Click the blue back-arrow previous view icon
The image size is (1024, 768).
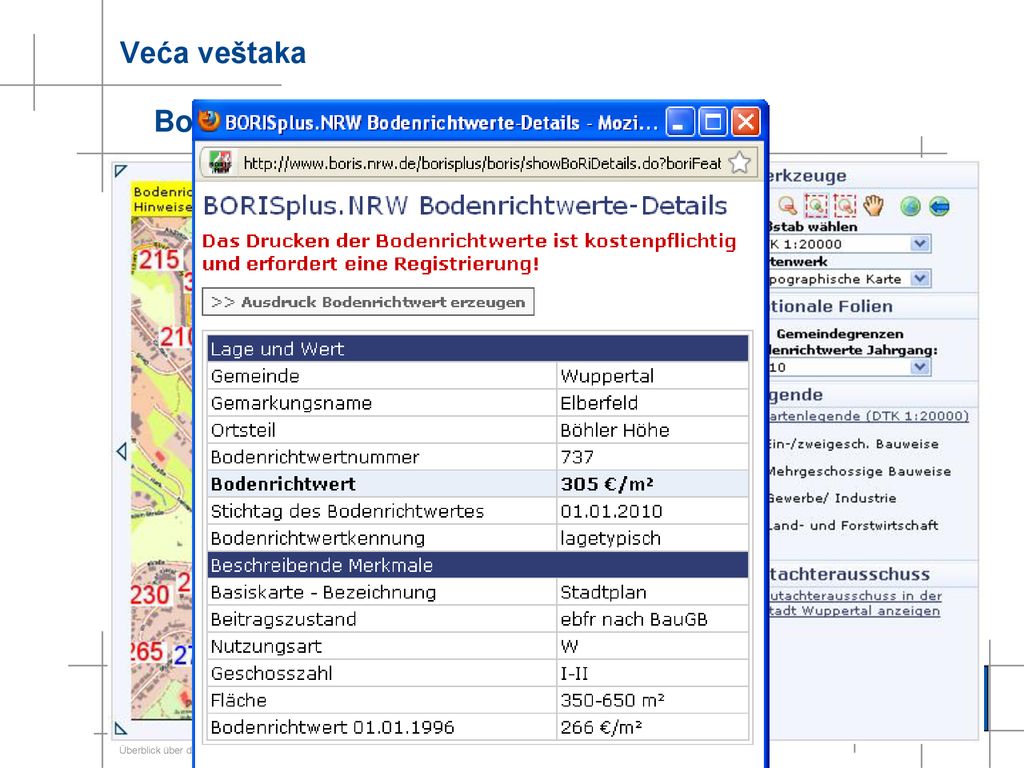939,206
